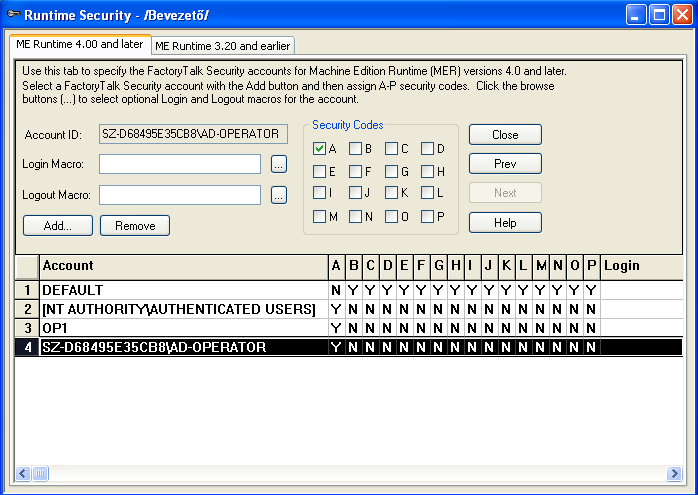Browse for a Logout Macro
This screenshot has width=698, height=495.
click(x=279, y=195)
